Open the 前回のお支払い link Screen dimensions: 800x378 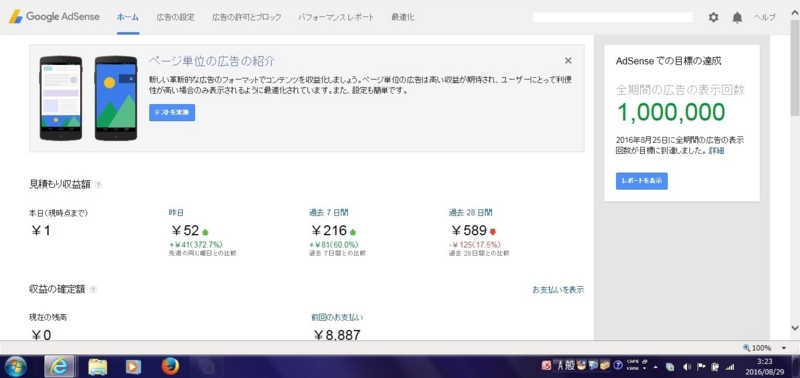point(337,317)
